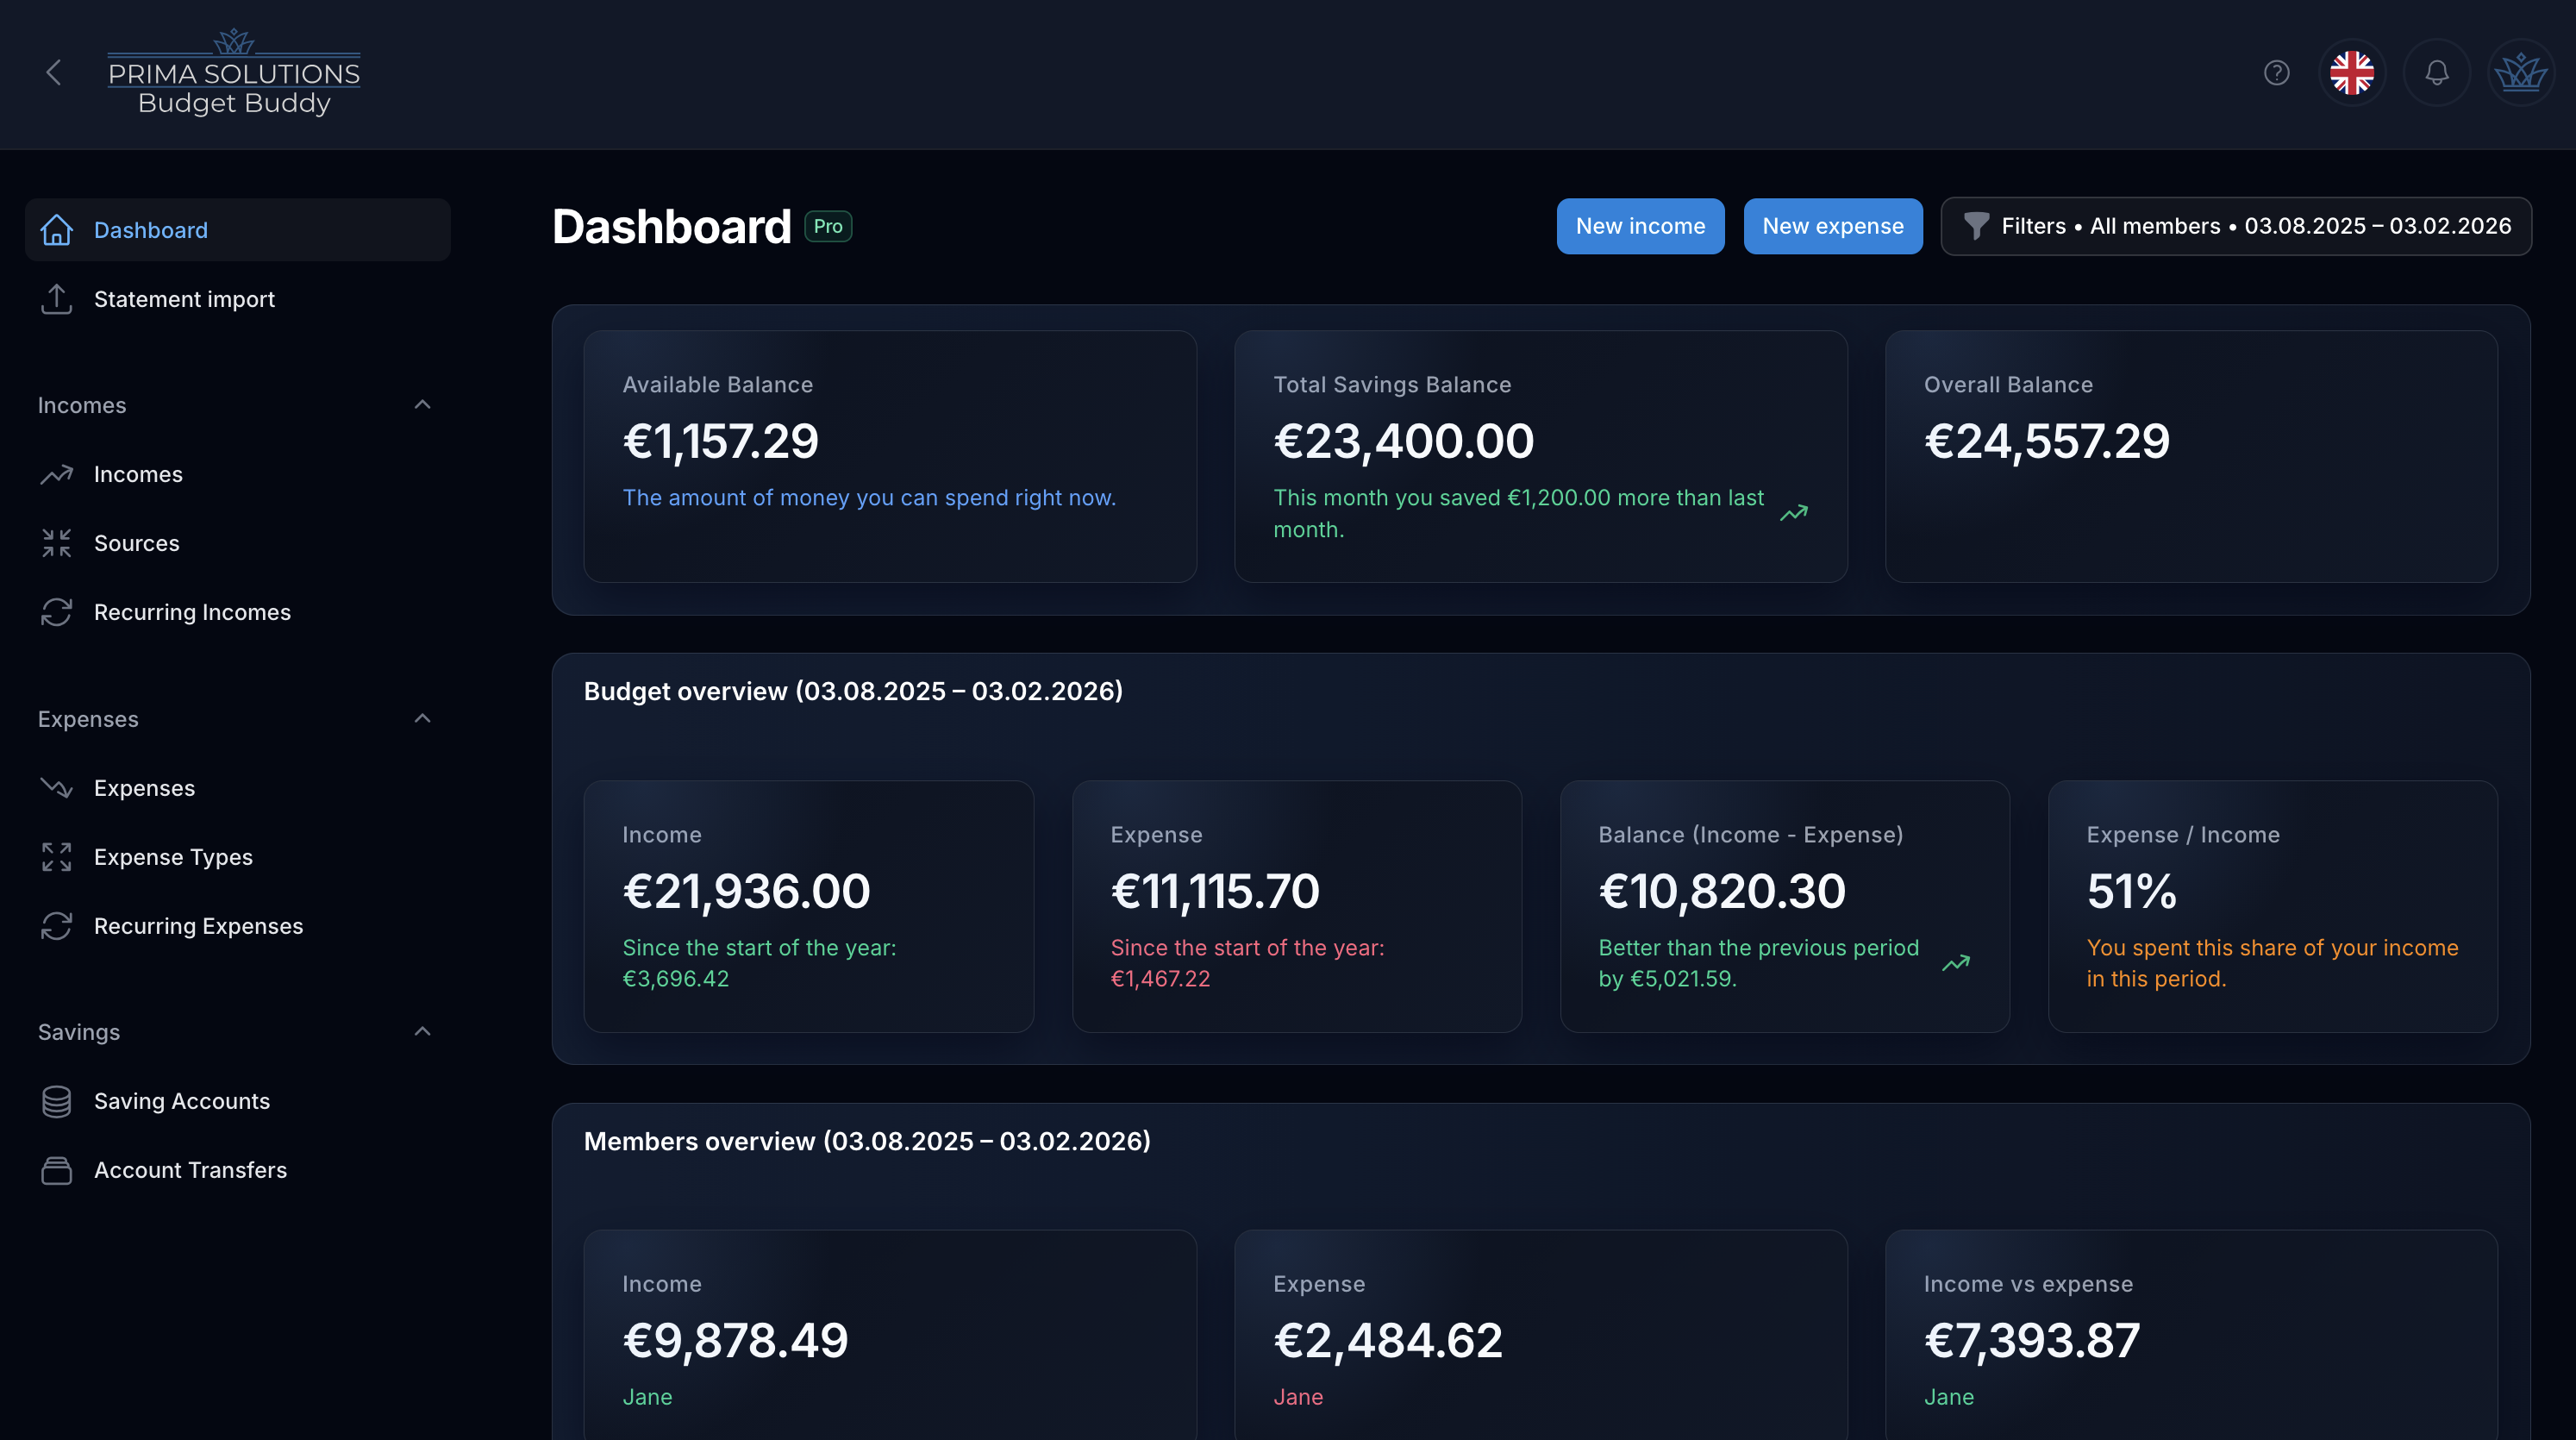Click the Recurring Incomes refresh icon
Image resolution: width=2576 pixels, height=1440 pixels.
pyautogui.click(x=56, y=612)
